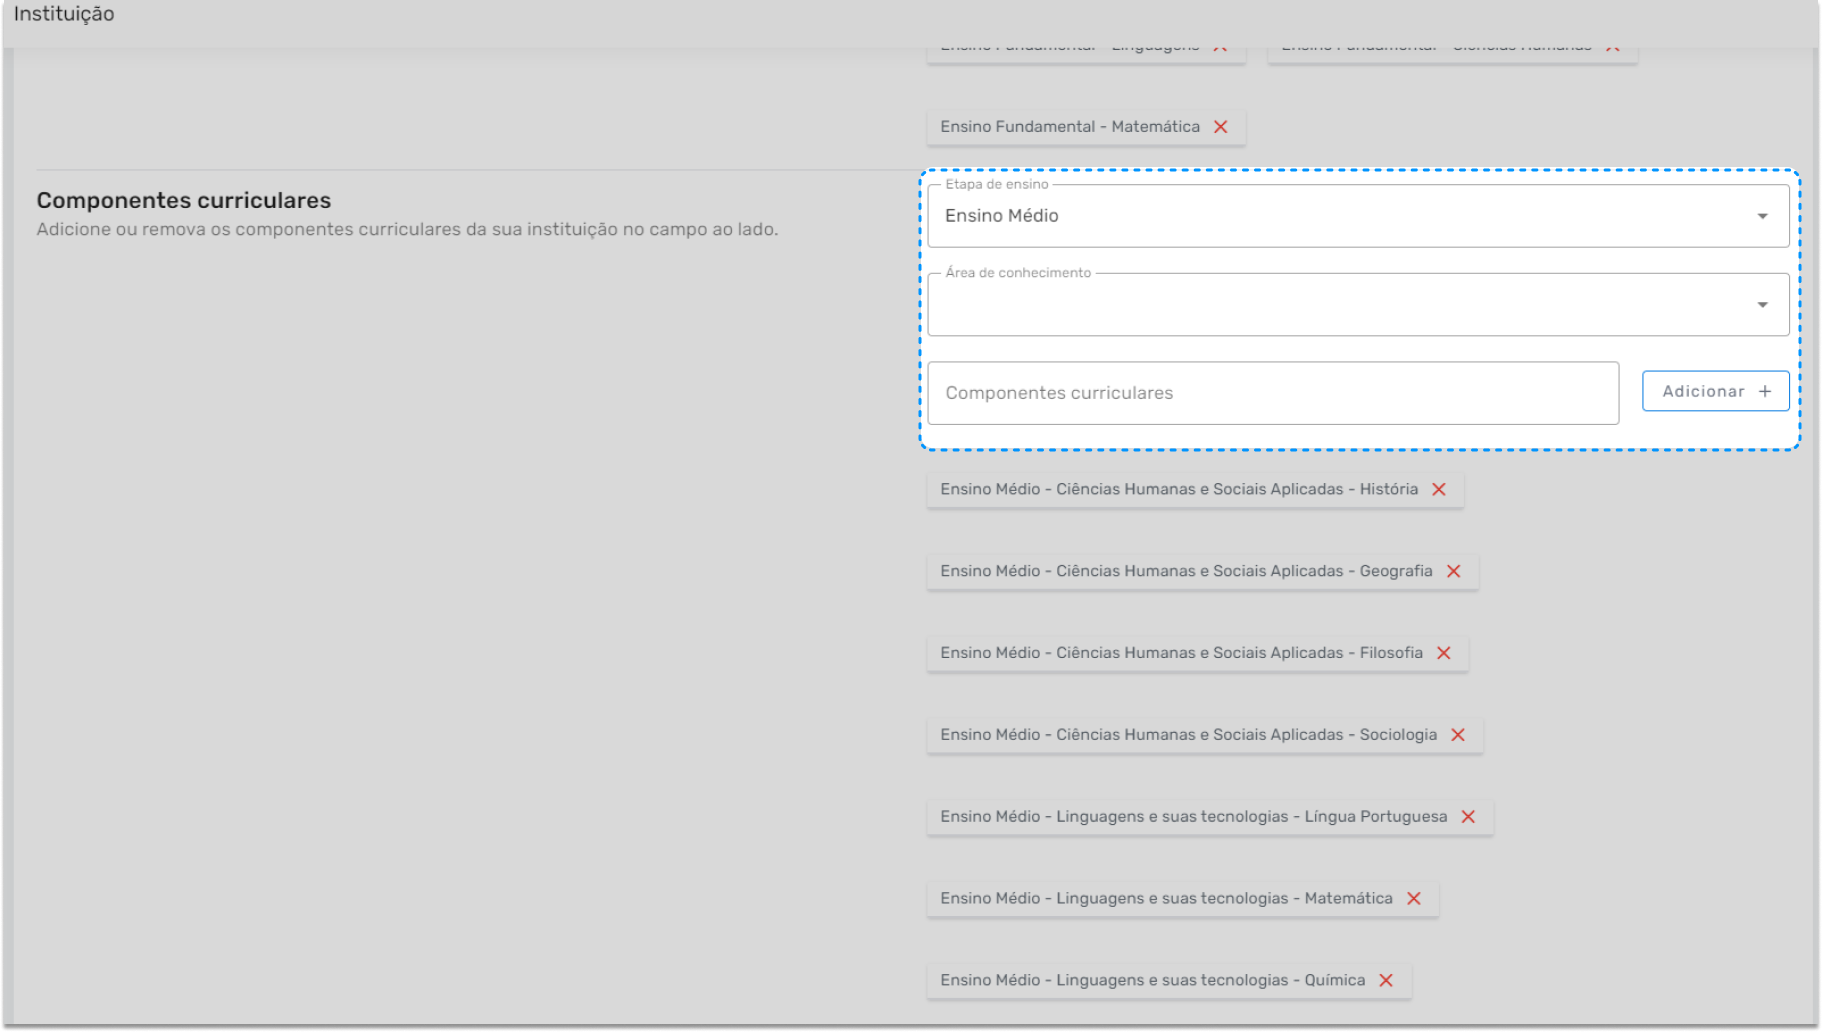Click the Língua Portuguesa chip text

pos(1193,817)
